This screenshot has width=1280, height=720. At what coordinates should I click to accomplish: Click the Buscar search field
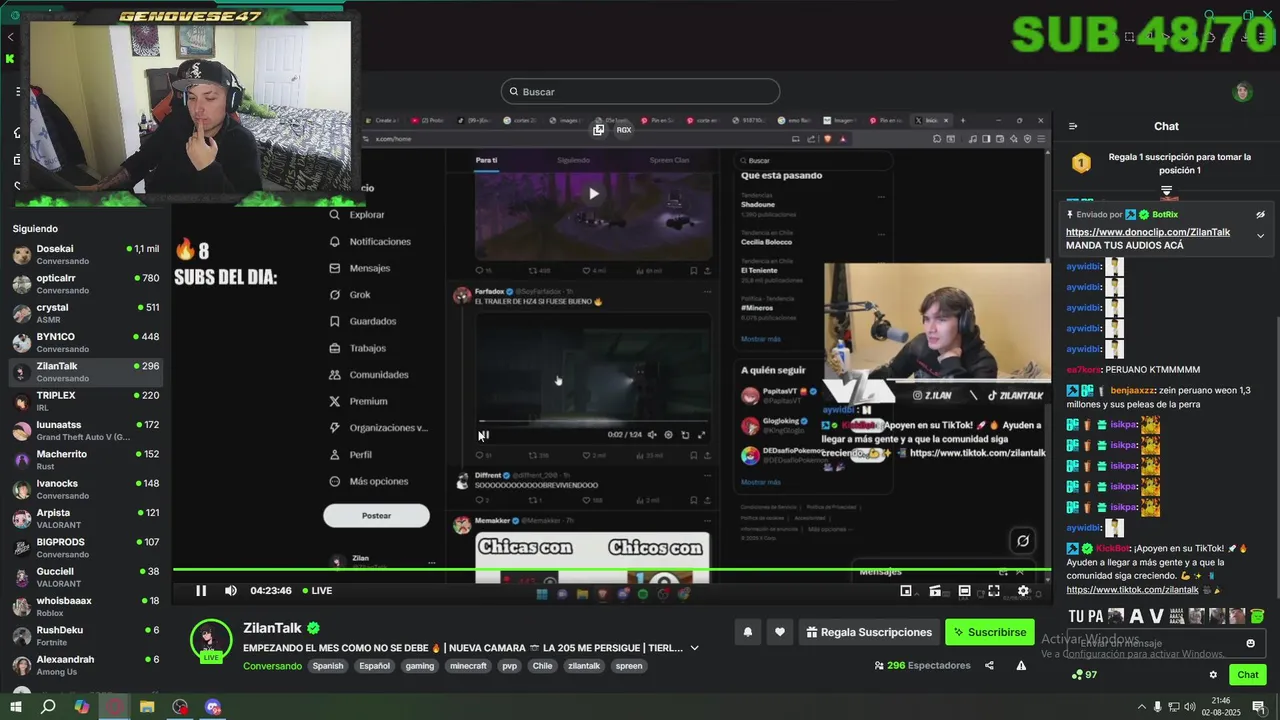(640, 91)
